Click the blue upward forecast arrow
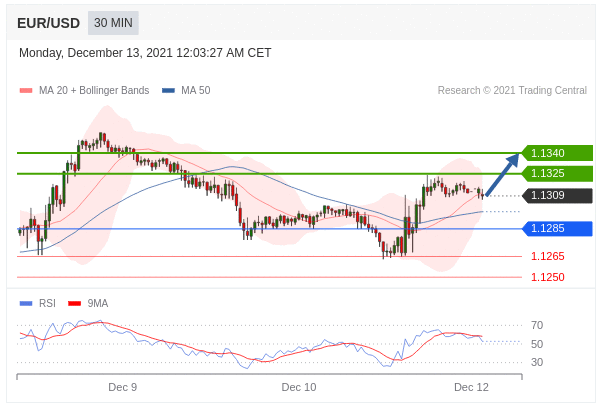Viewport: 598px width, 405px height. (x=503, y=174)
